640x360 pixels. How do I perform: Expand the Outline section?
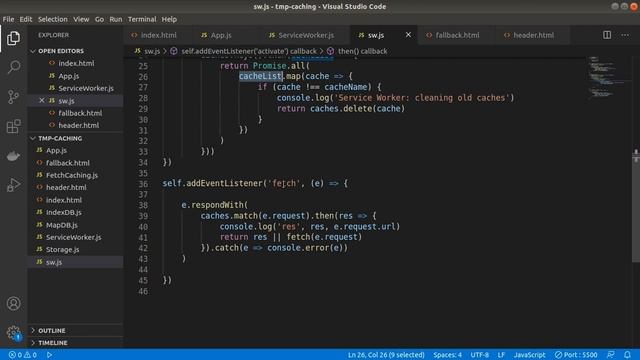(75, 330)
